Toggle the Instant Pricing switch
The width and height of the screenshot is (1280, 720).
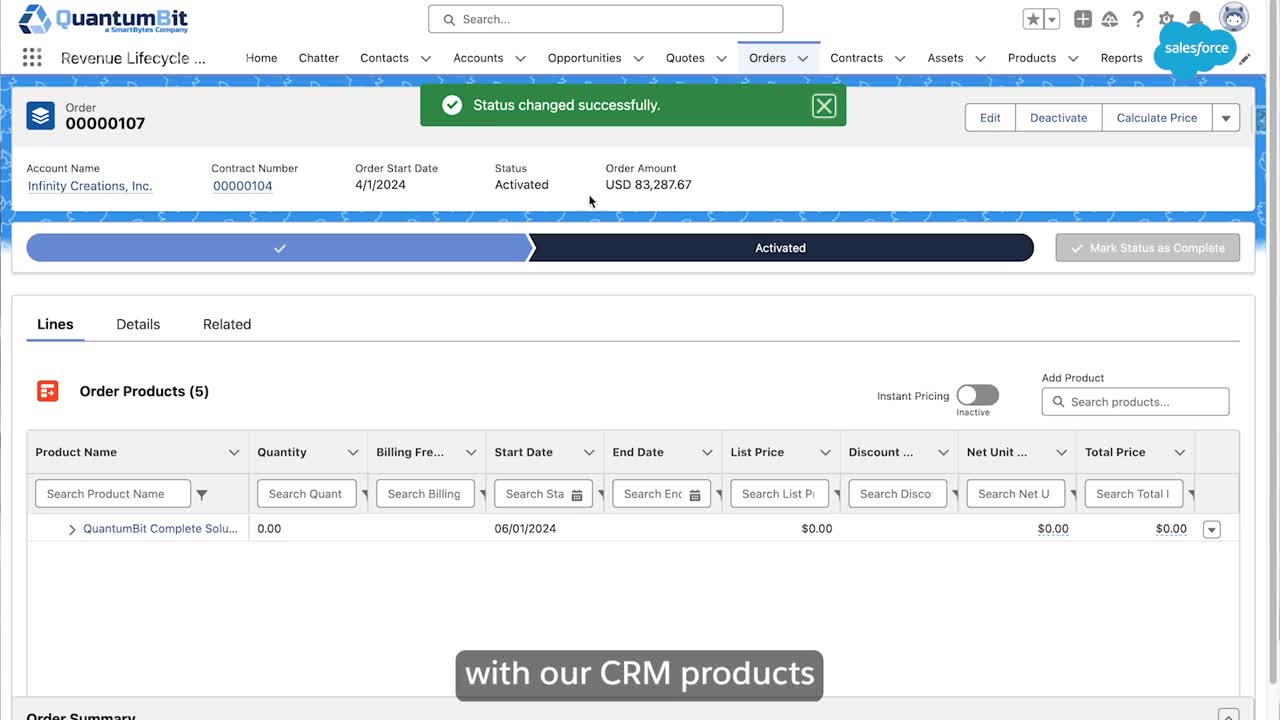click(977, 395)
